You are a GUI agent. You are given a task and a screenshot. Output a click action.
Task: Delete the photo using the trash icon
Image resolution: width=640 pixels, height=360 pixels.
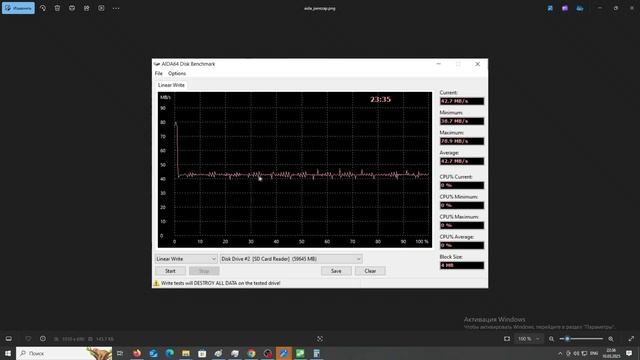click(57, 8)
